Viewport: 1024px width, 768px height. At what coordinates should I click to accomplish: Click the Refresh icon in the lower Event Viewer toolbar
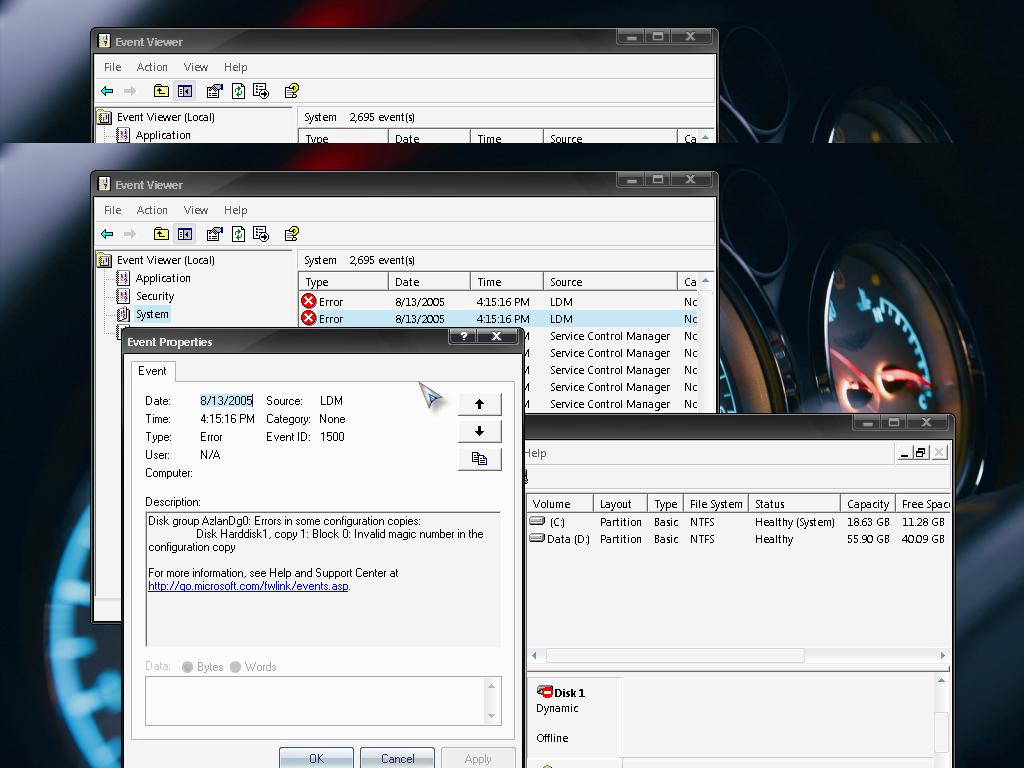238,234
